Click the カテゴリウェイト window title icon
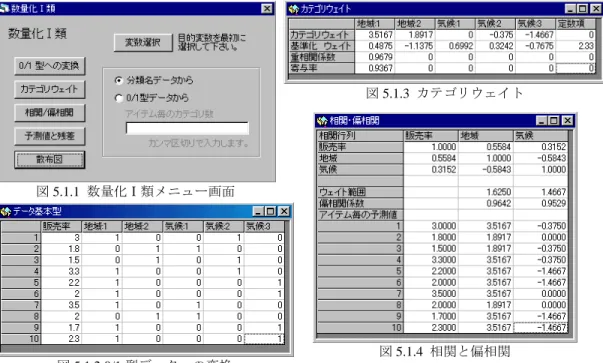Viewport: 603px width, 363px height. (x=293, y=9)
